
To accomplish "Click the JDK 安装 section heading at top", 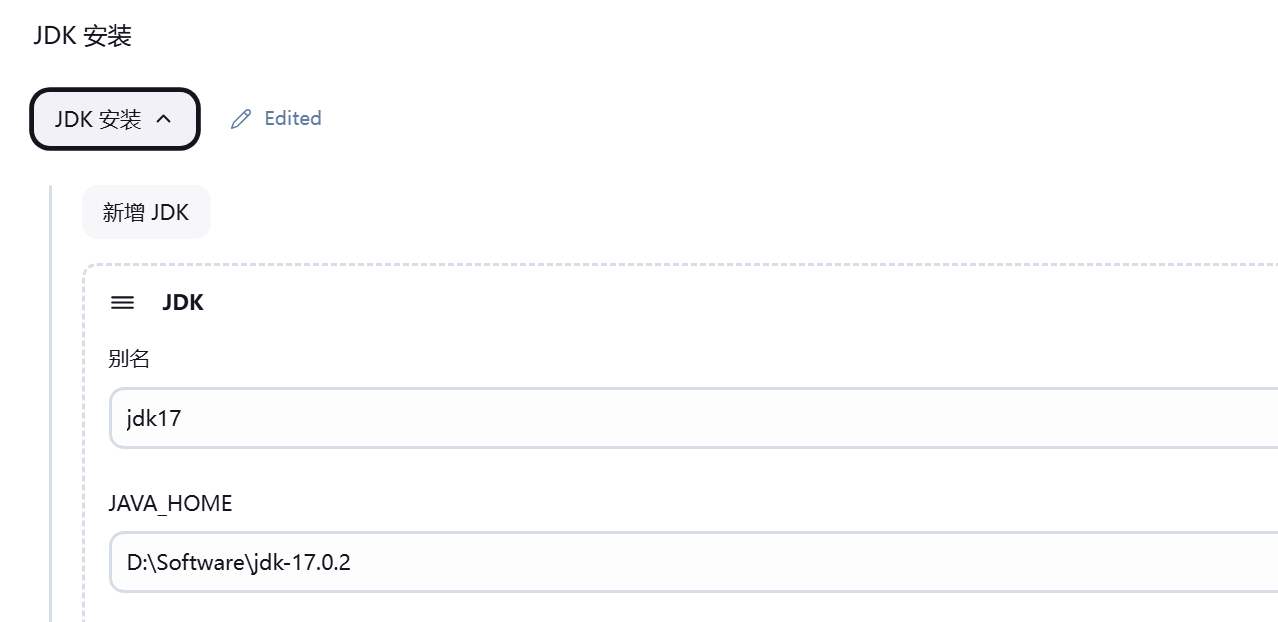I will [82, 36].
